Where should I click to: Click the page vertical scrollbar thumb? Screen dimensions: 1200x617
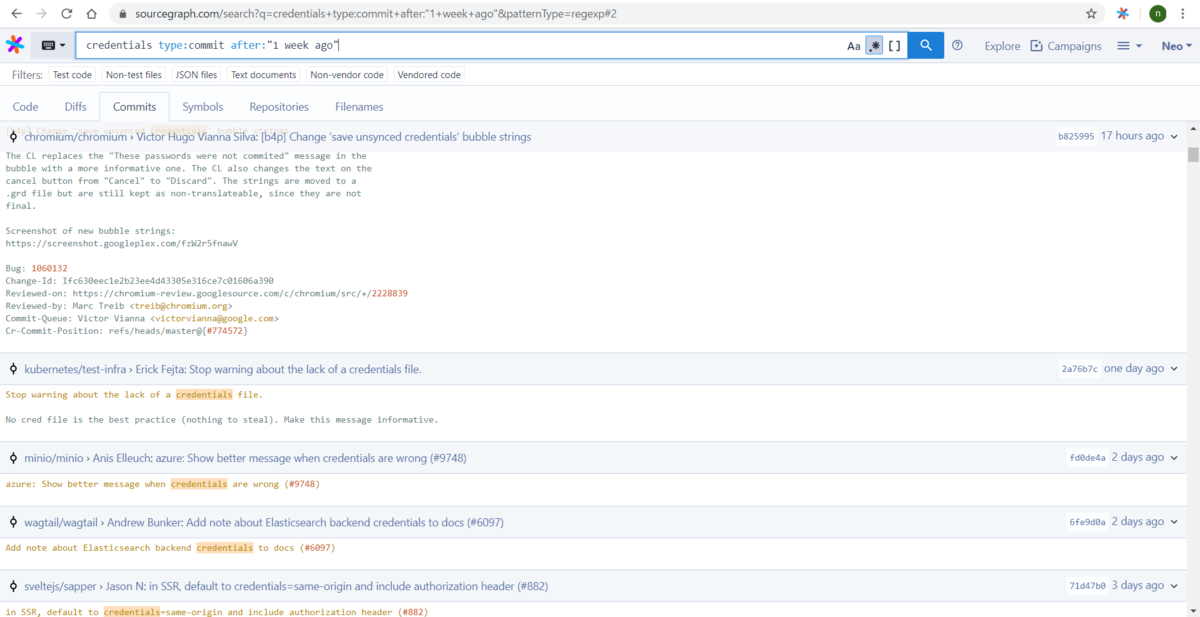(1193, 154)
